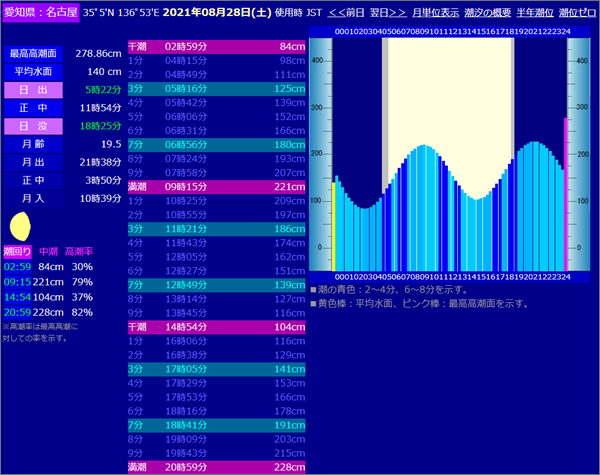Select the 14:54 tide time entry

[x=17, y=297]
